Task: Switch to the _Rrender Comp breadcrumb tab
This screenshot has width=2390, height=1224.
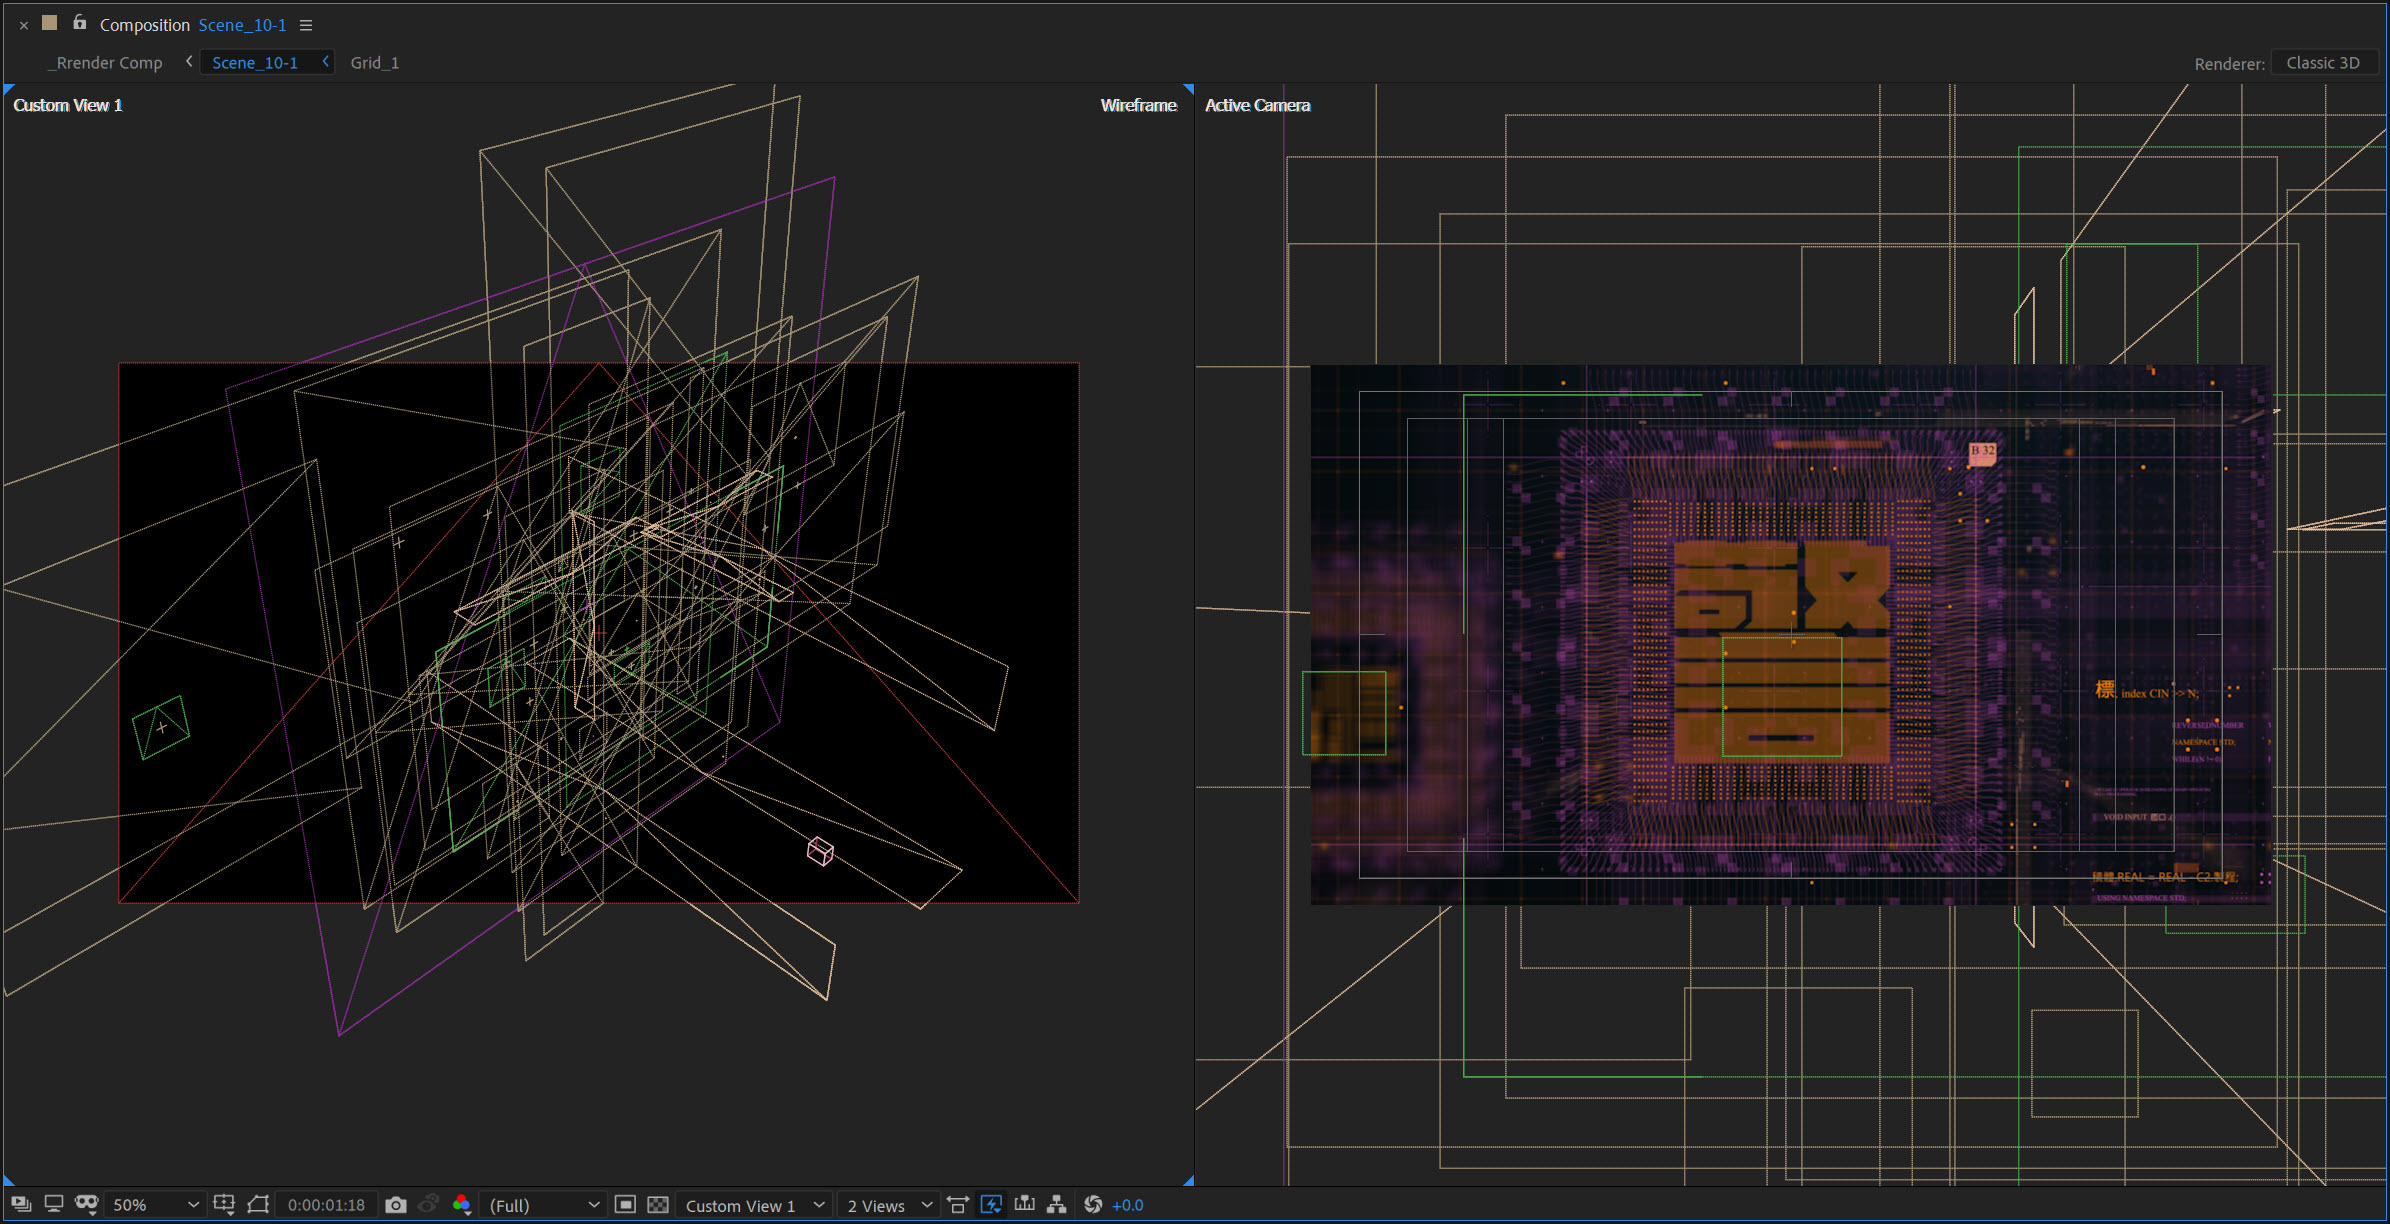Action: coord(109,63)
